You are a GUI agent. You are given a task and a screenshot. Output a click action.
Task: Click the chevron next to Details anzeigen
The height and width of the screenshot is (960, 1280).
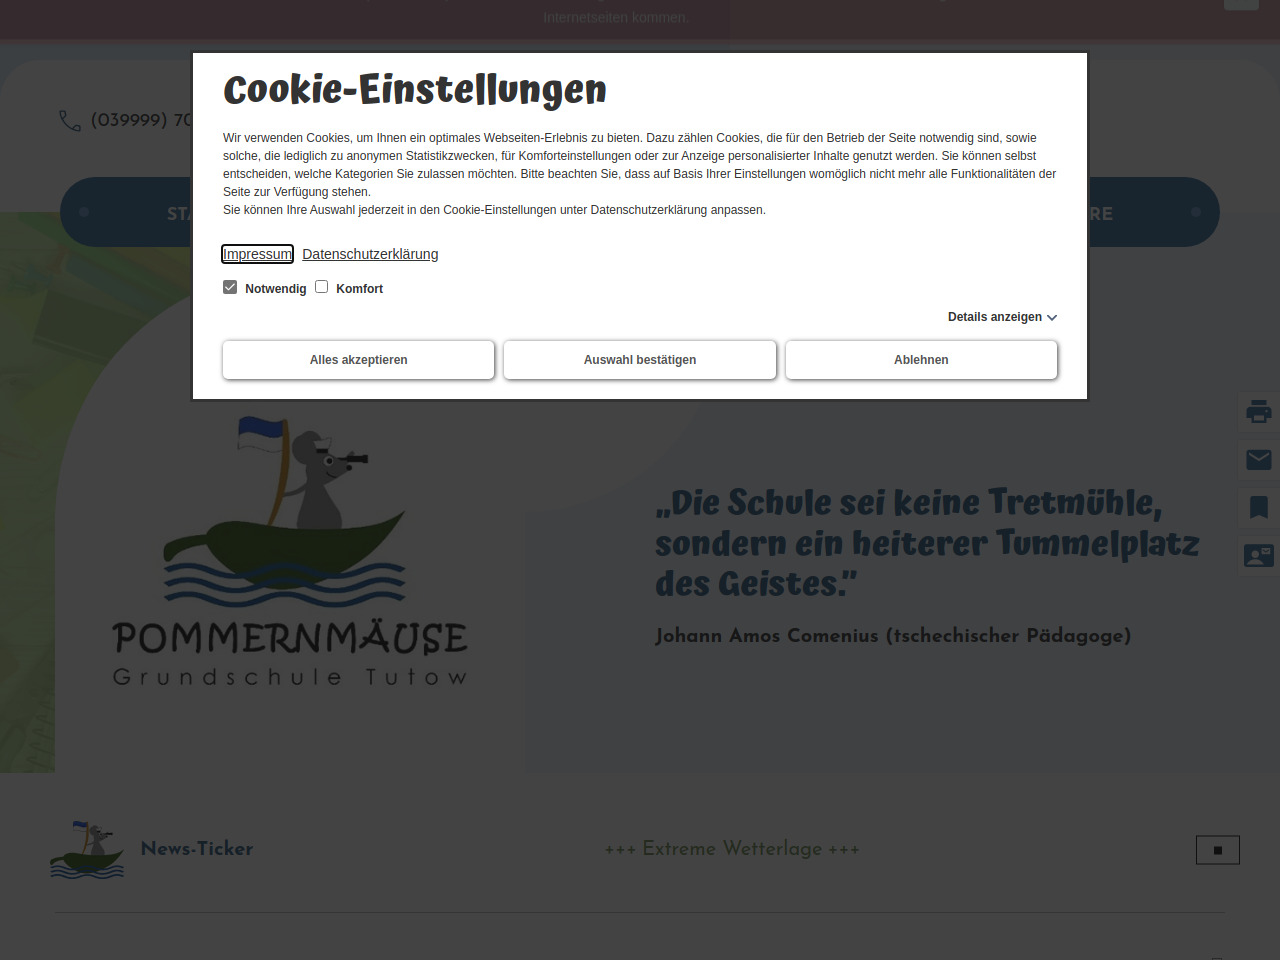coord(1052,318)
